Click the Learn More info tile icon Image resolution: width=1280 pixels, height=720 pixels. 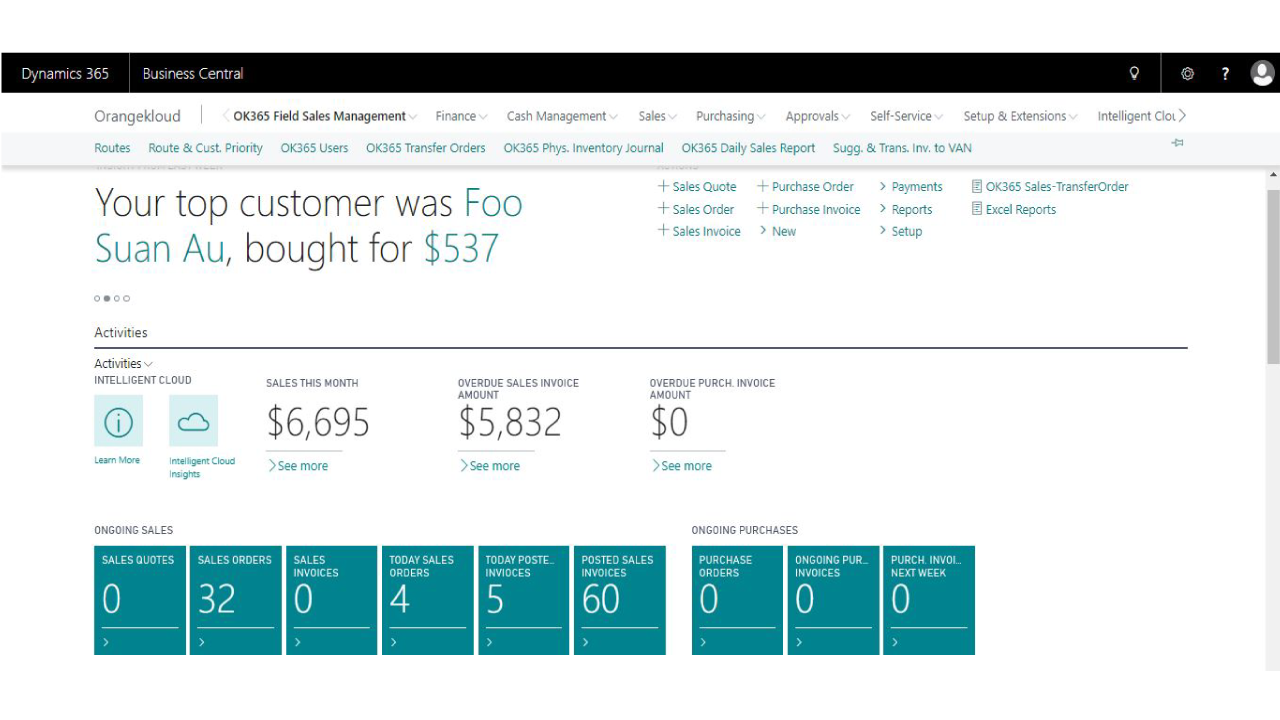click(x=118, y=421)
